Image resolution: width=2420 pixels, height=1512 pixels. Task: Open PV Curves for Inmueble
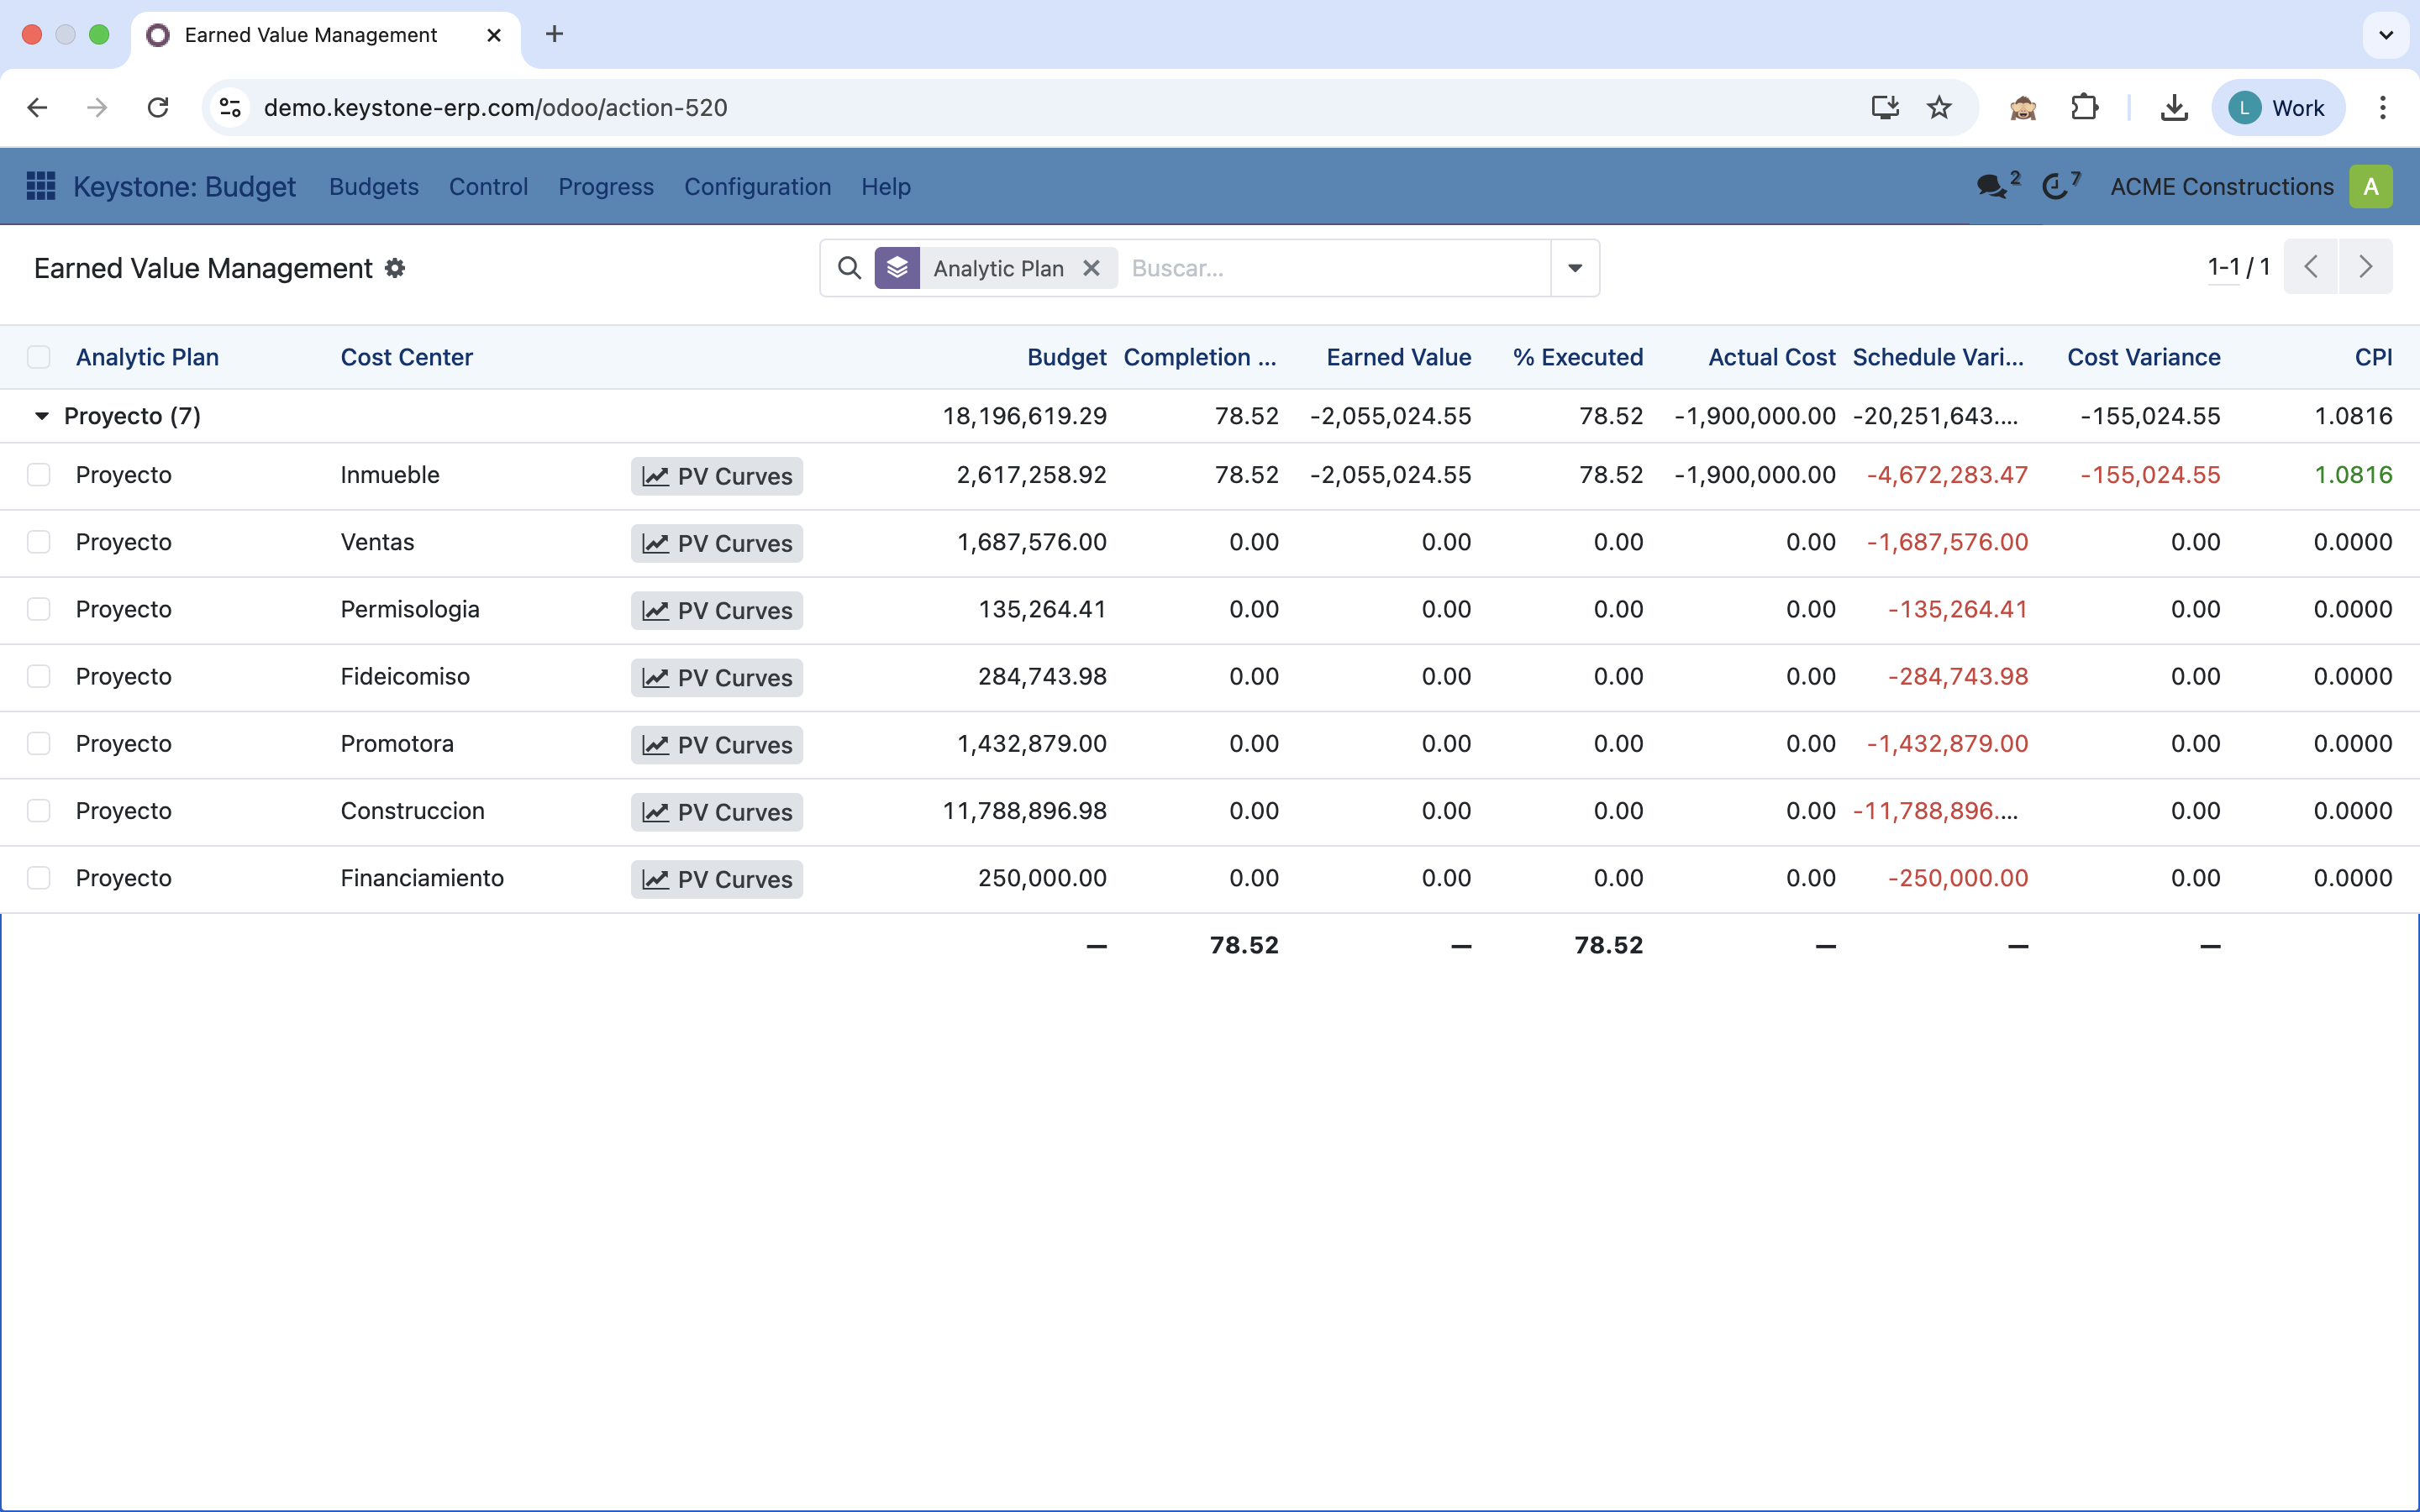click(x=716, y=476)
